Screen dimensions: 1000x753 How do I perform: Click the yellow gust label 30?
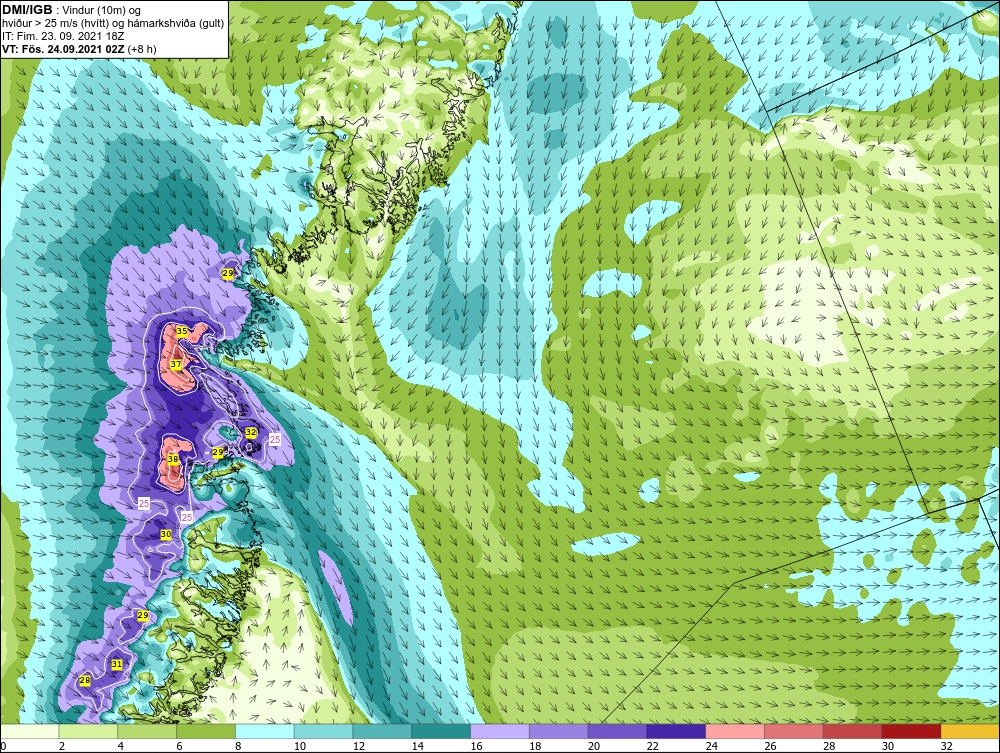coord(166,534)
